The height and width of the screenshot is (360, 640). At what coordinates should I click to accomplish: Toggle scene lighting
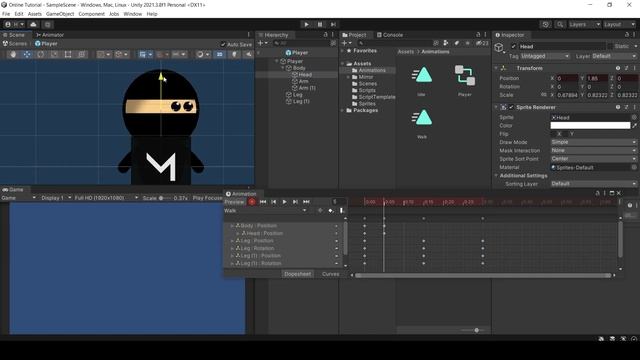(x=234, y=54)
